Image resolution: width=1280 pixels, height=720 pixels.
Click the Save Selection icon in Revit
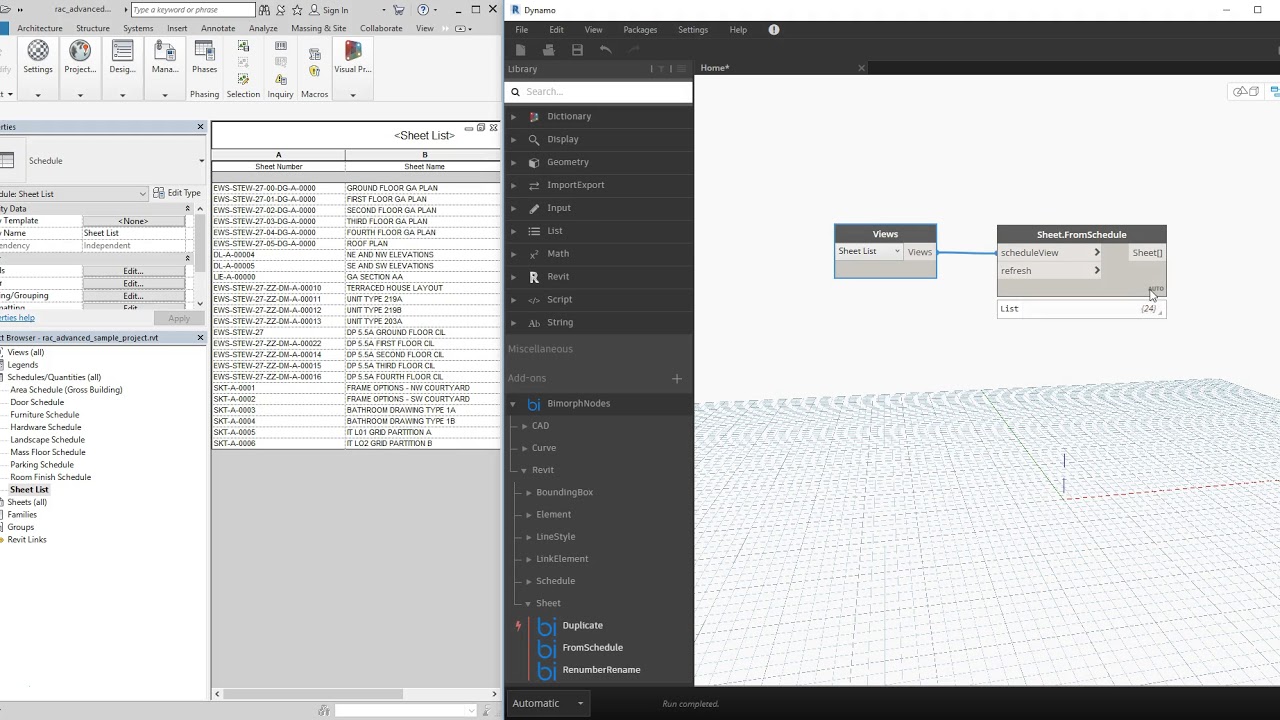pyautogui.click(x=243, y=46)
